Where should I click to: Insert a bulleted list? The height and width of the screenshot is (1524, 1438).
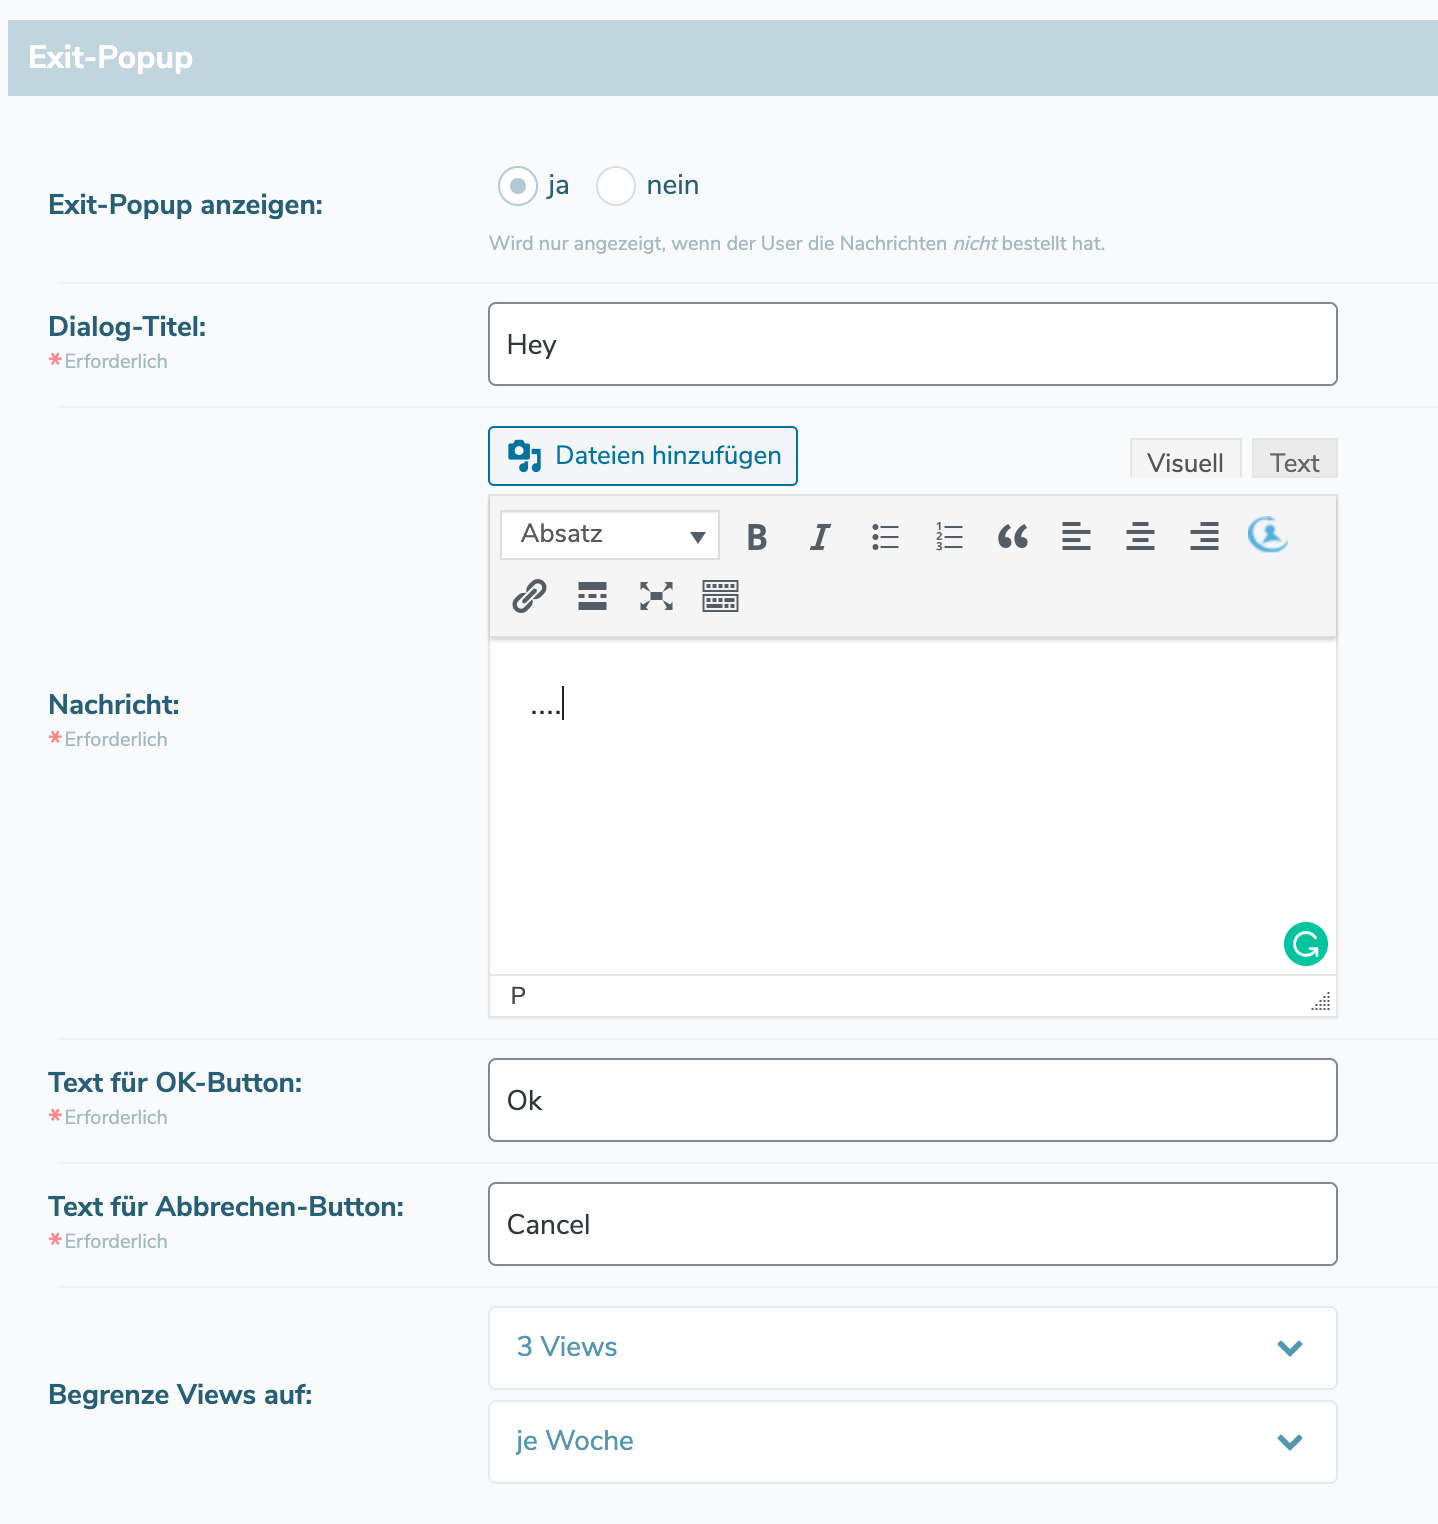coord(885,537)
